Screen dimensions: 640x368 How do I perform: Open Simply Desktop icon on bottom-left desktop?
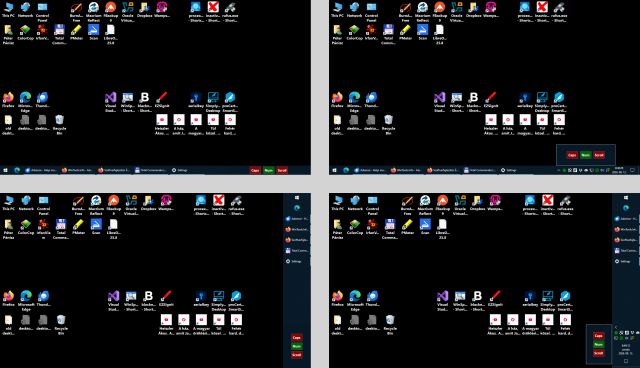(x=218, y=301)
